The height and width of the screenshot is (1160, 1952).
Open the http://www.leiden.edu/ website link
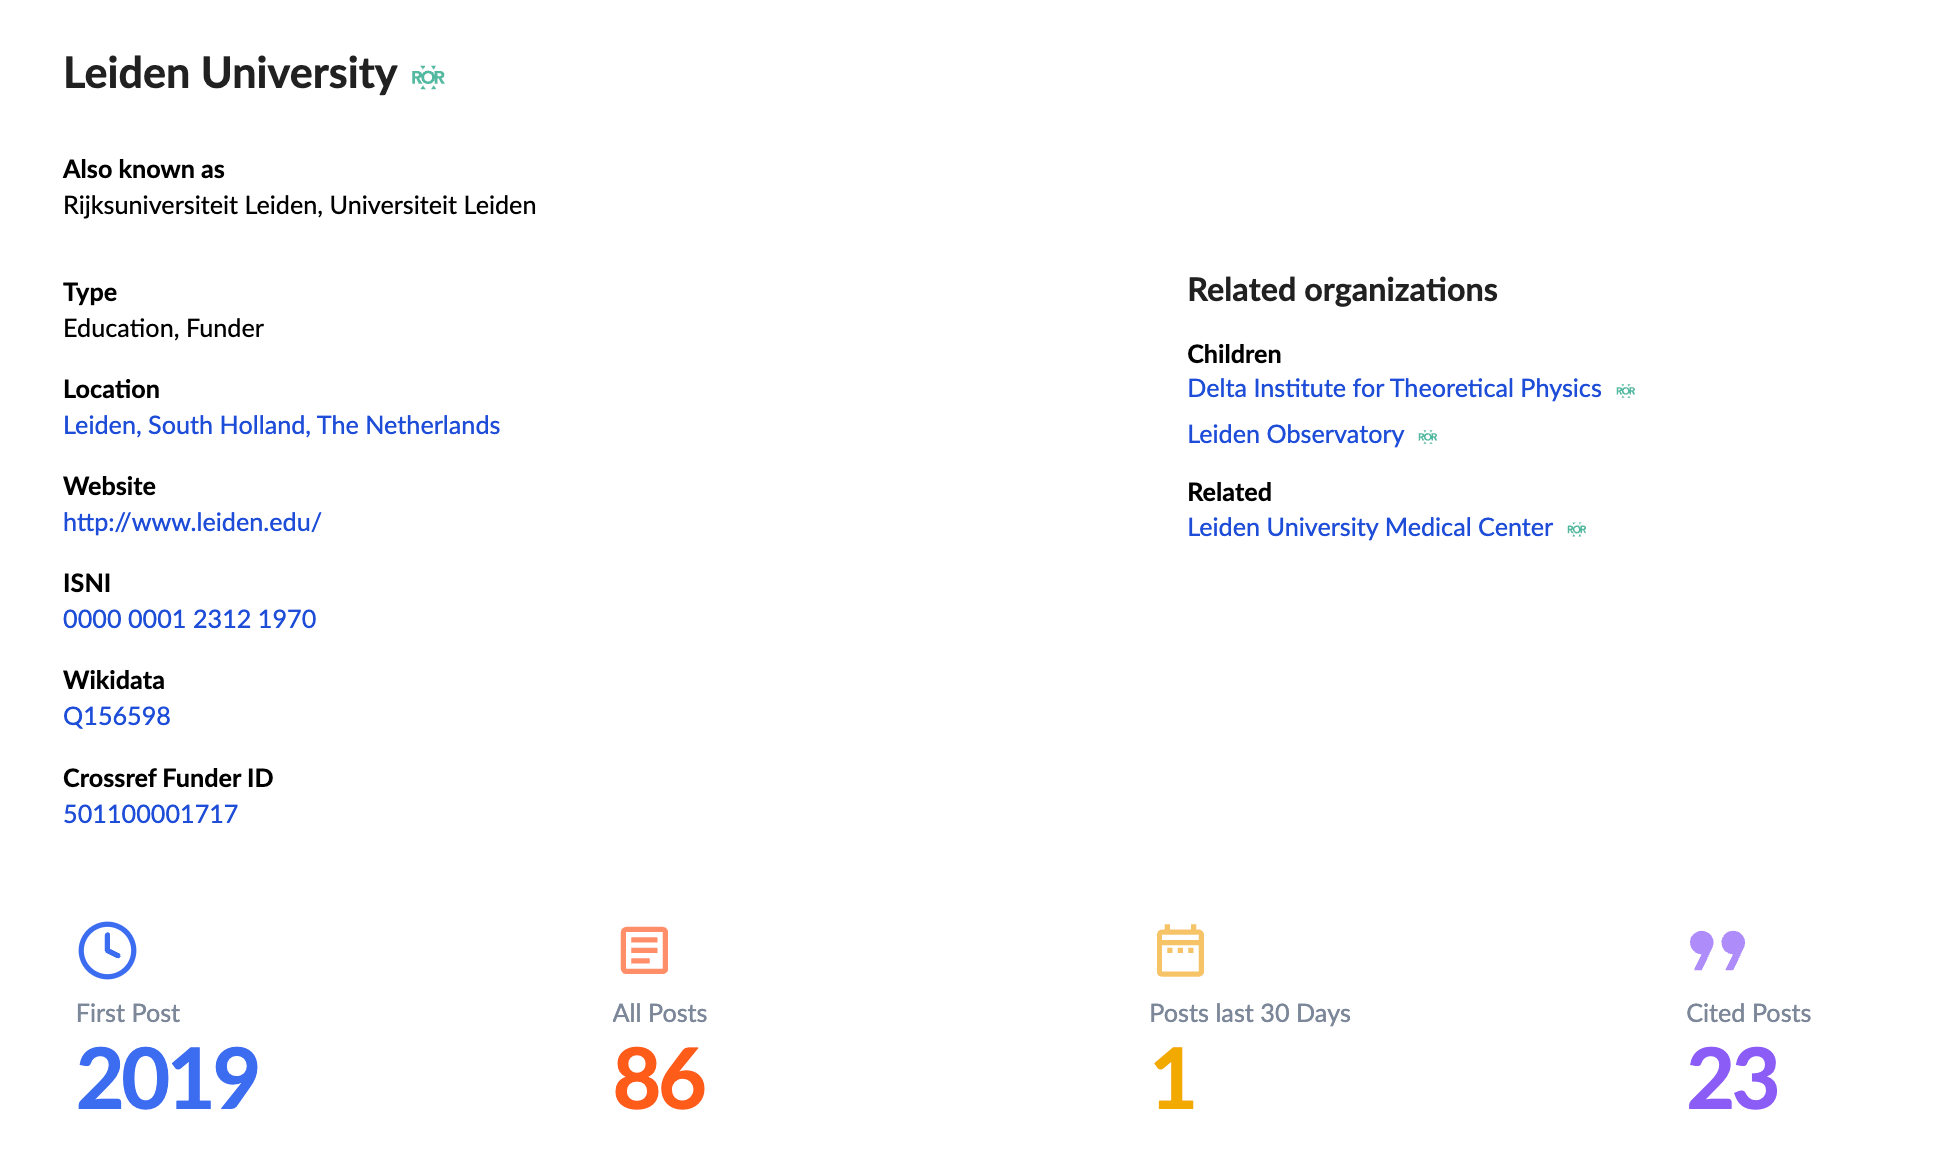pos(192,522)
